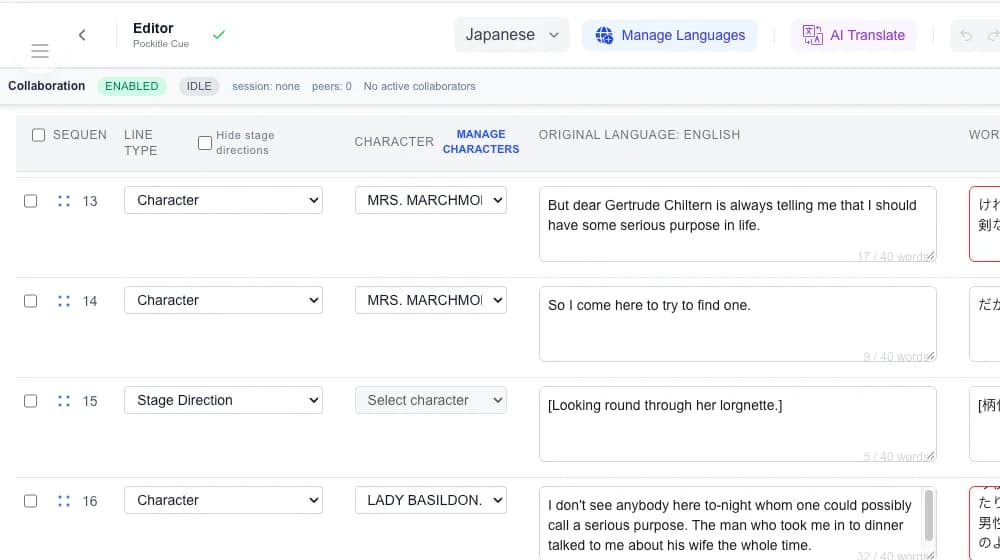1000x560 pixels.
Task: Open row 14 MRS. MARCHMONT character dropdown
Action: 431,300
